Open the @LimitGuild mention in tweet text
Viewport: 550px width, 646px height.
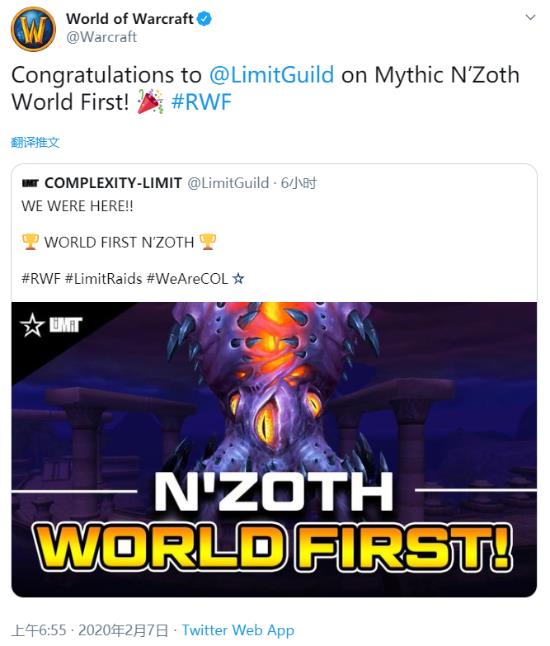point(271,75)
